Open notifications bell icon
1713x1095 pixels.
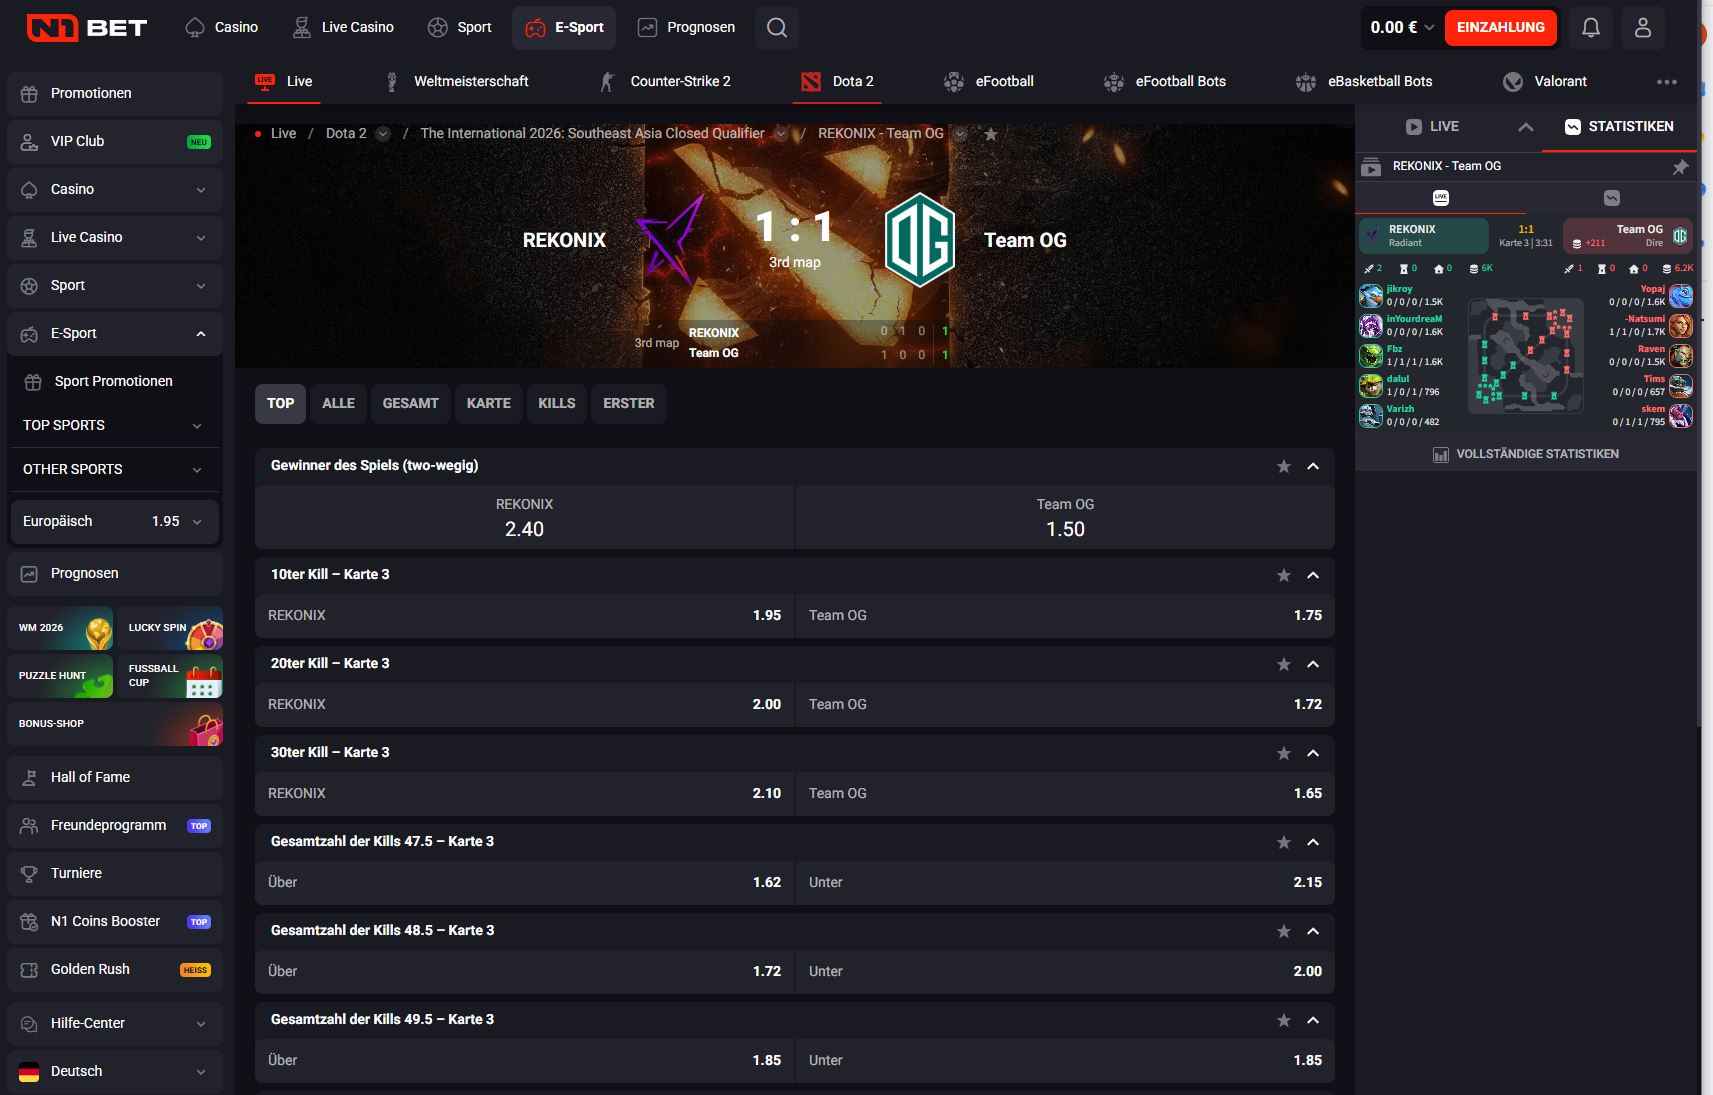pyautogui.click(x=1590, y=27)
